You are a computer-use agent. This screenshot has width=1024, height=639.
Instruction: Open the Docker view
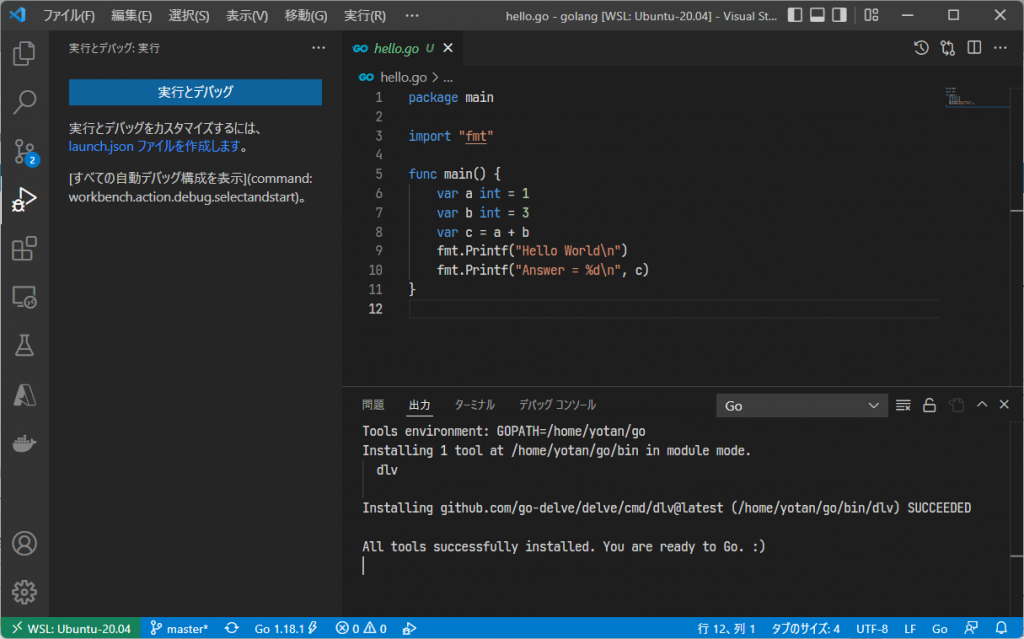24,444
